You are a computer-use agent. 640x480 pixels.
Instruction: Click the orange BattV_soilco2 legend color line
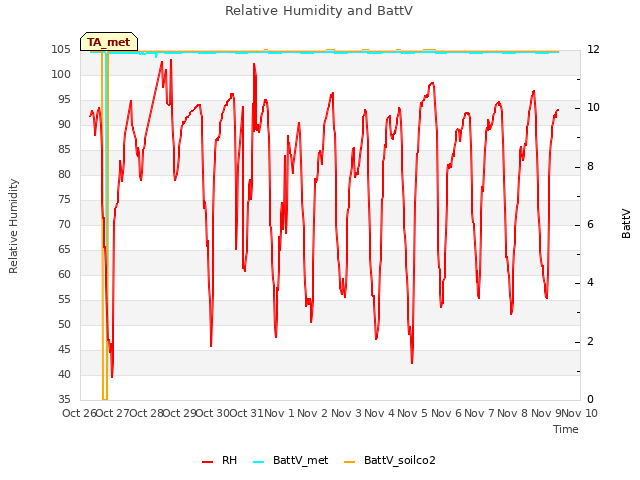pyautogui.click(x=350, y=462)
